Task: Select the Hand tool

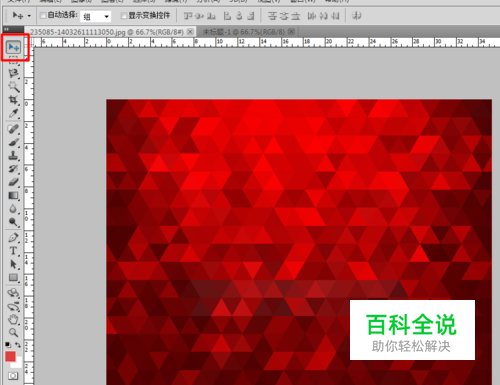Action: pos(13,319)
